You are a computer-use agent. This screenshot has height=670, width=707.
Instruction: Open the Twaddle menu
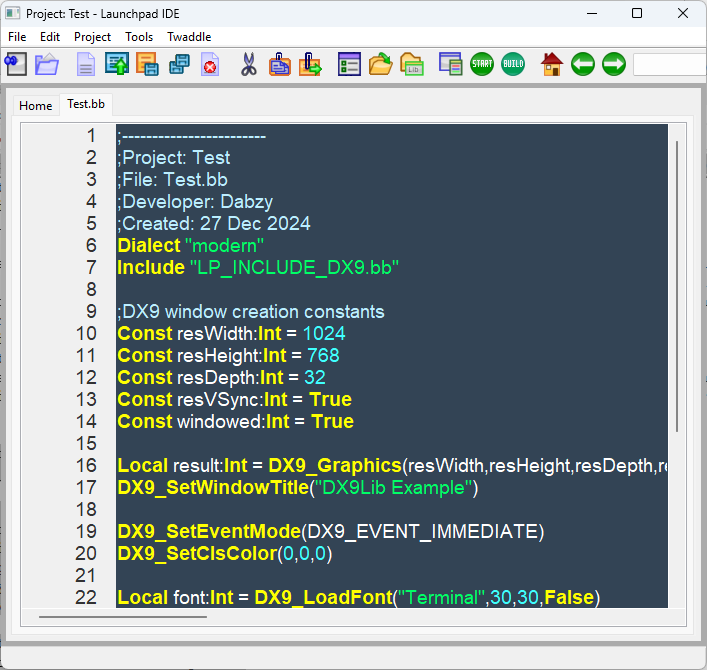[x=189, y=37]
